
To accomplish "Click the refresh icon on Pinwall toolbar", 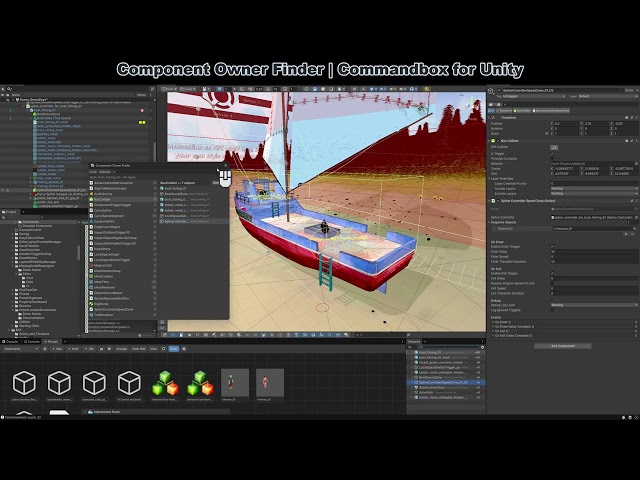I will coord(164,349).
